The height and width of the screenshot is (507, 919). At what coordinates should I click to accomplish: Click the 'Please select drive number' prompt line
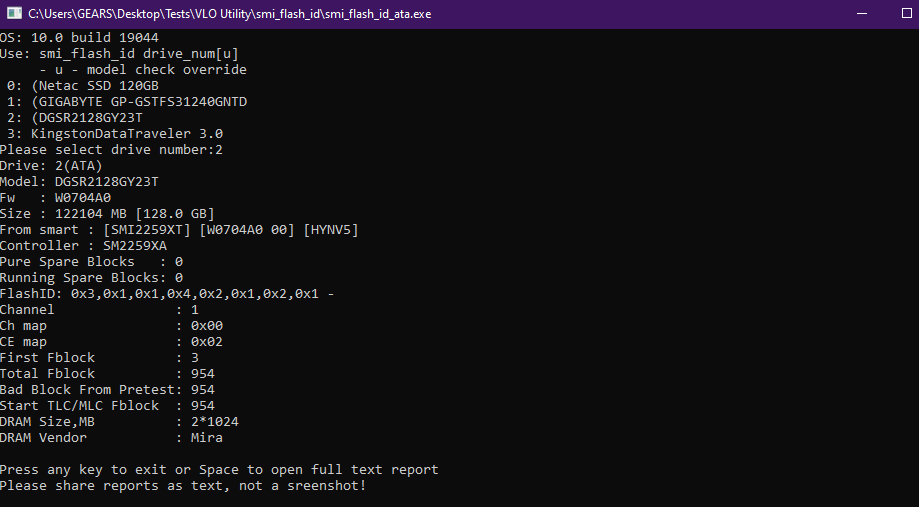(x=111, y=150)
